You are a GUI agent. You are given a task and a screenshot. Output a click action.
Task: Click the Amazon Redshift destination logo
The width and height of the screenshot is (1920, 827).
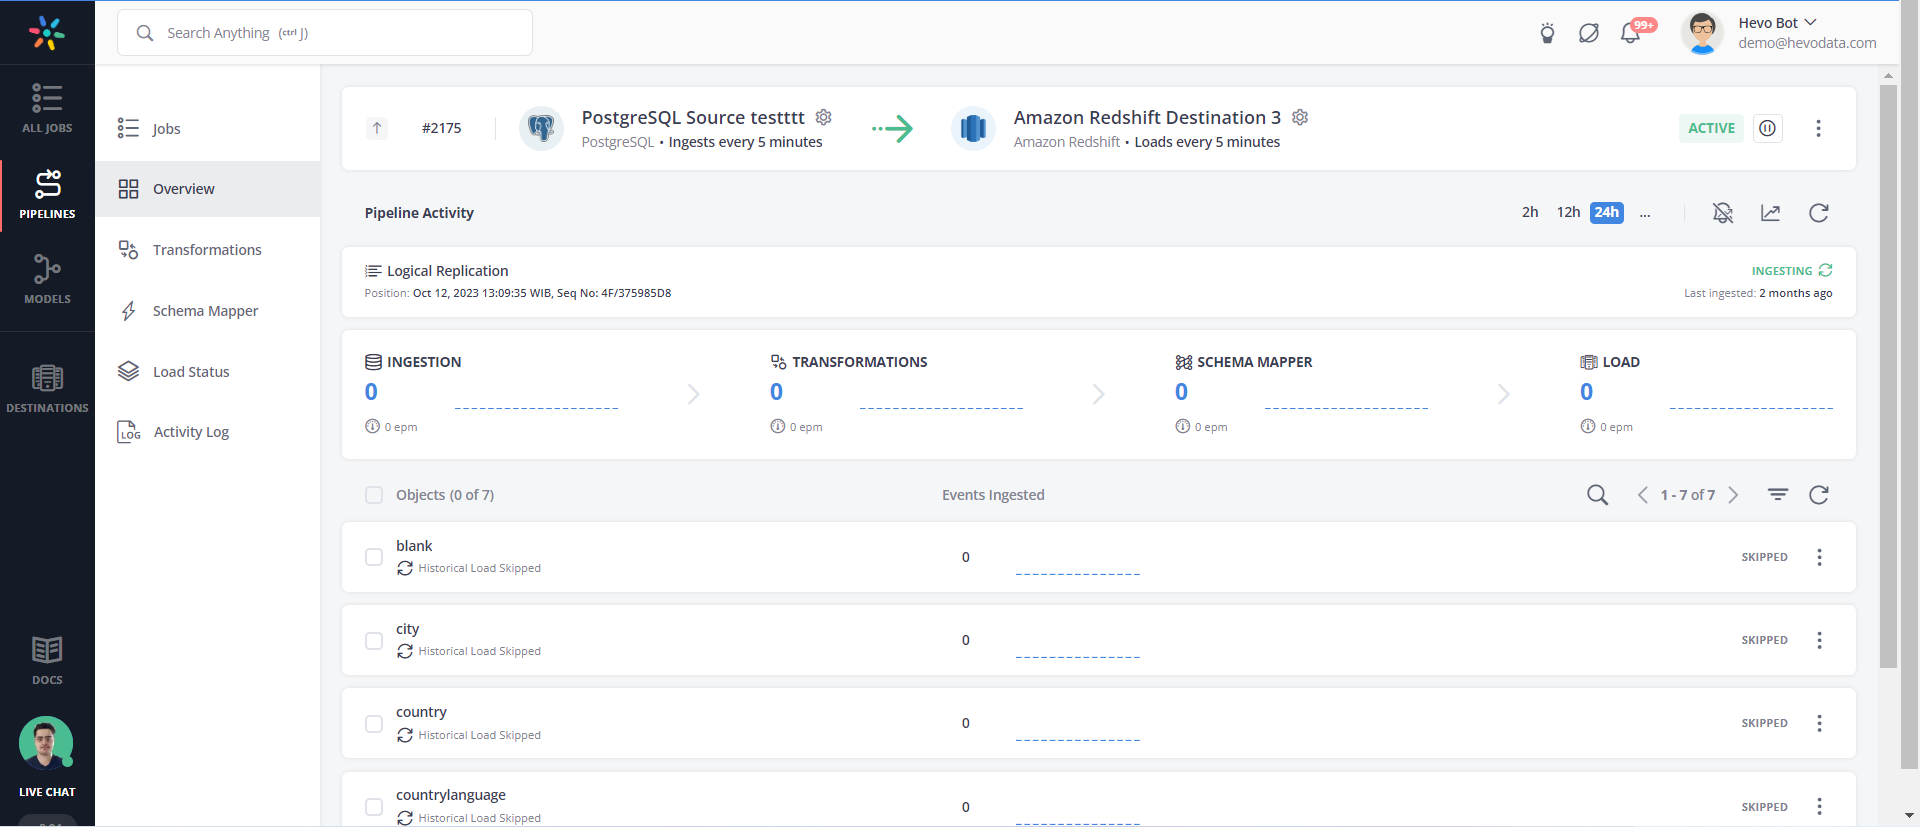pos(973,128)
